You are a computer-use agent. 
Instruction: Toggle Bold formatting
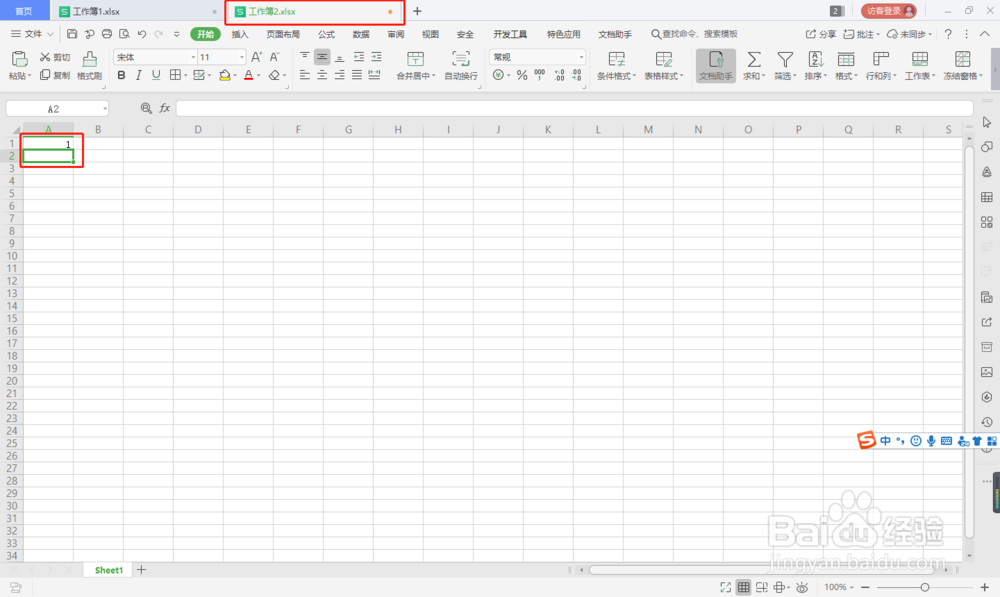tap(121, 75)
